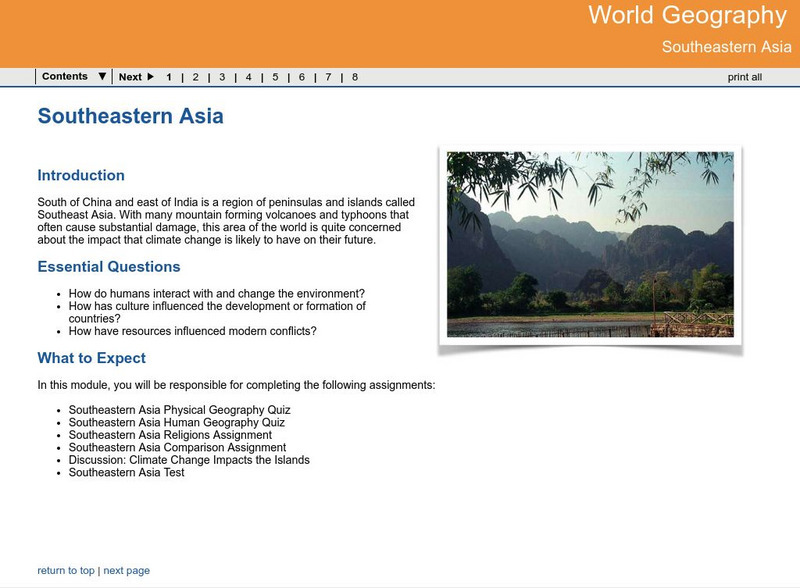
Task: Click the return to top link
Action: pos(66,571)
